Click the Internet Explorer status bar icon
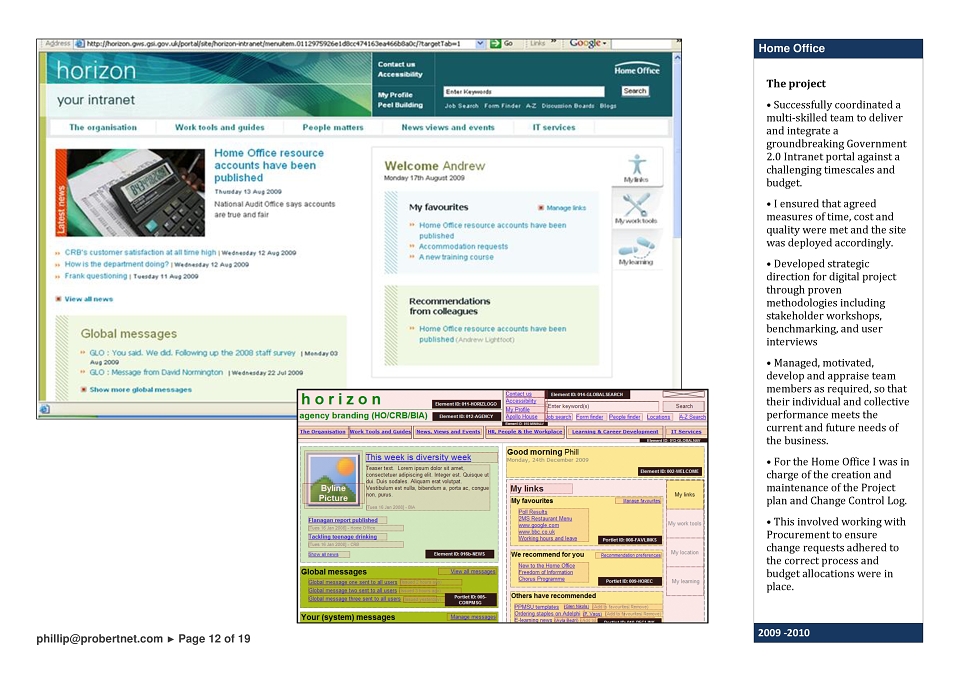This screenshot has height=680, width=960. coord(45,409)
